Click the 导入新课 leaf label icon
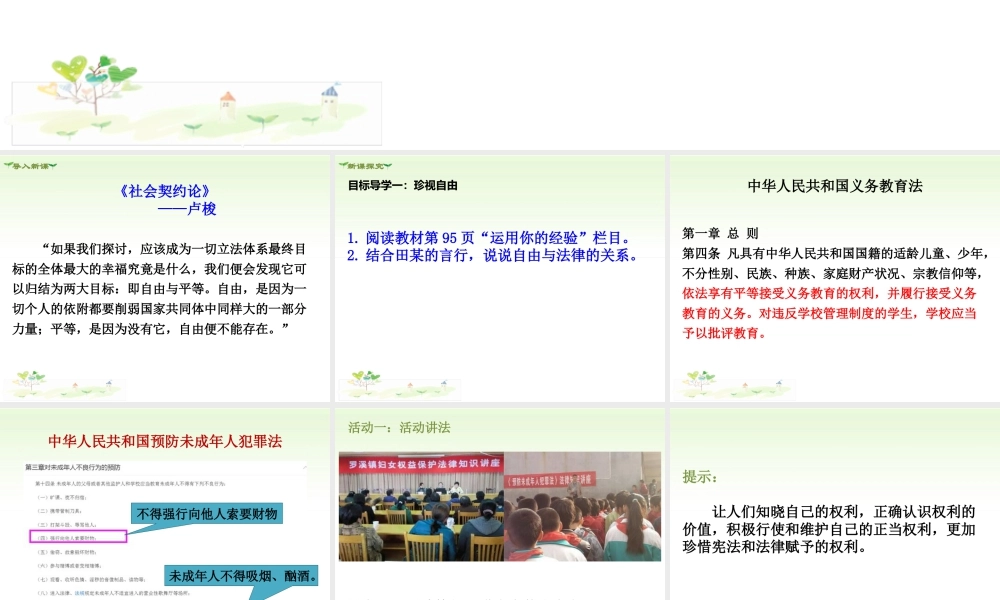The height and width of the screenshot is (600, 1000). [x=30, y=165]
